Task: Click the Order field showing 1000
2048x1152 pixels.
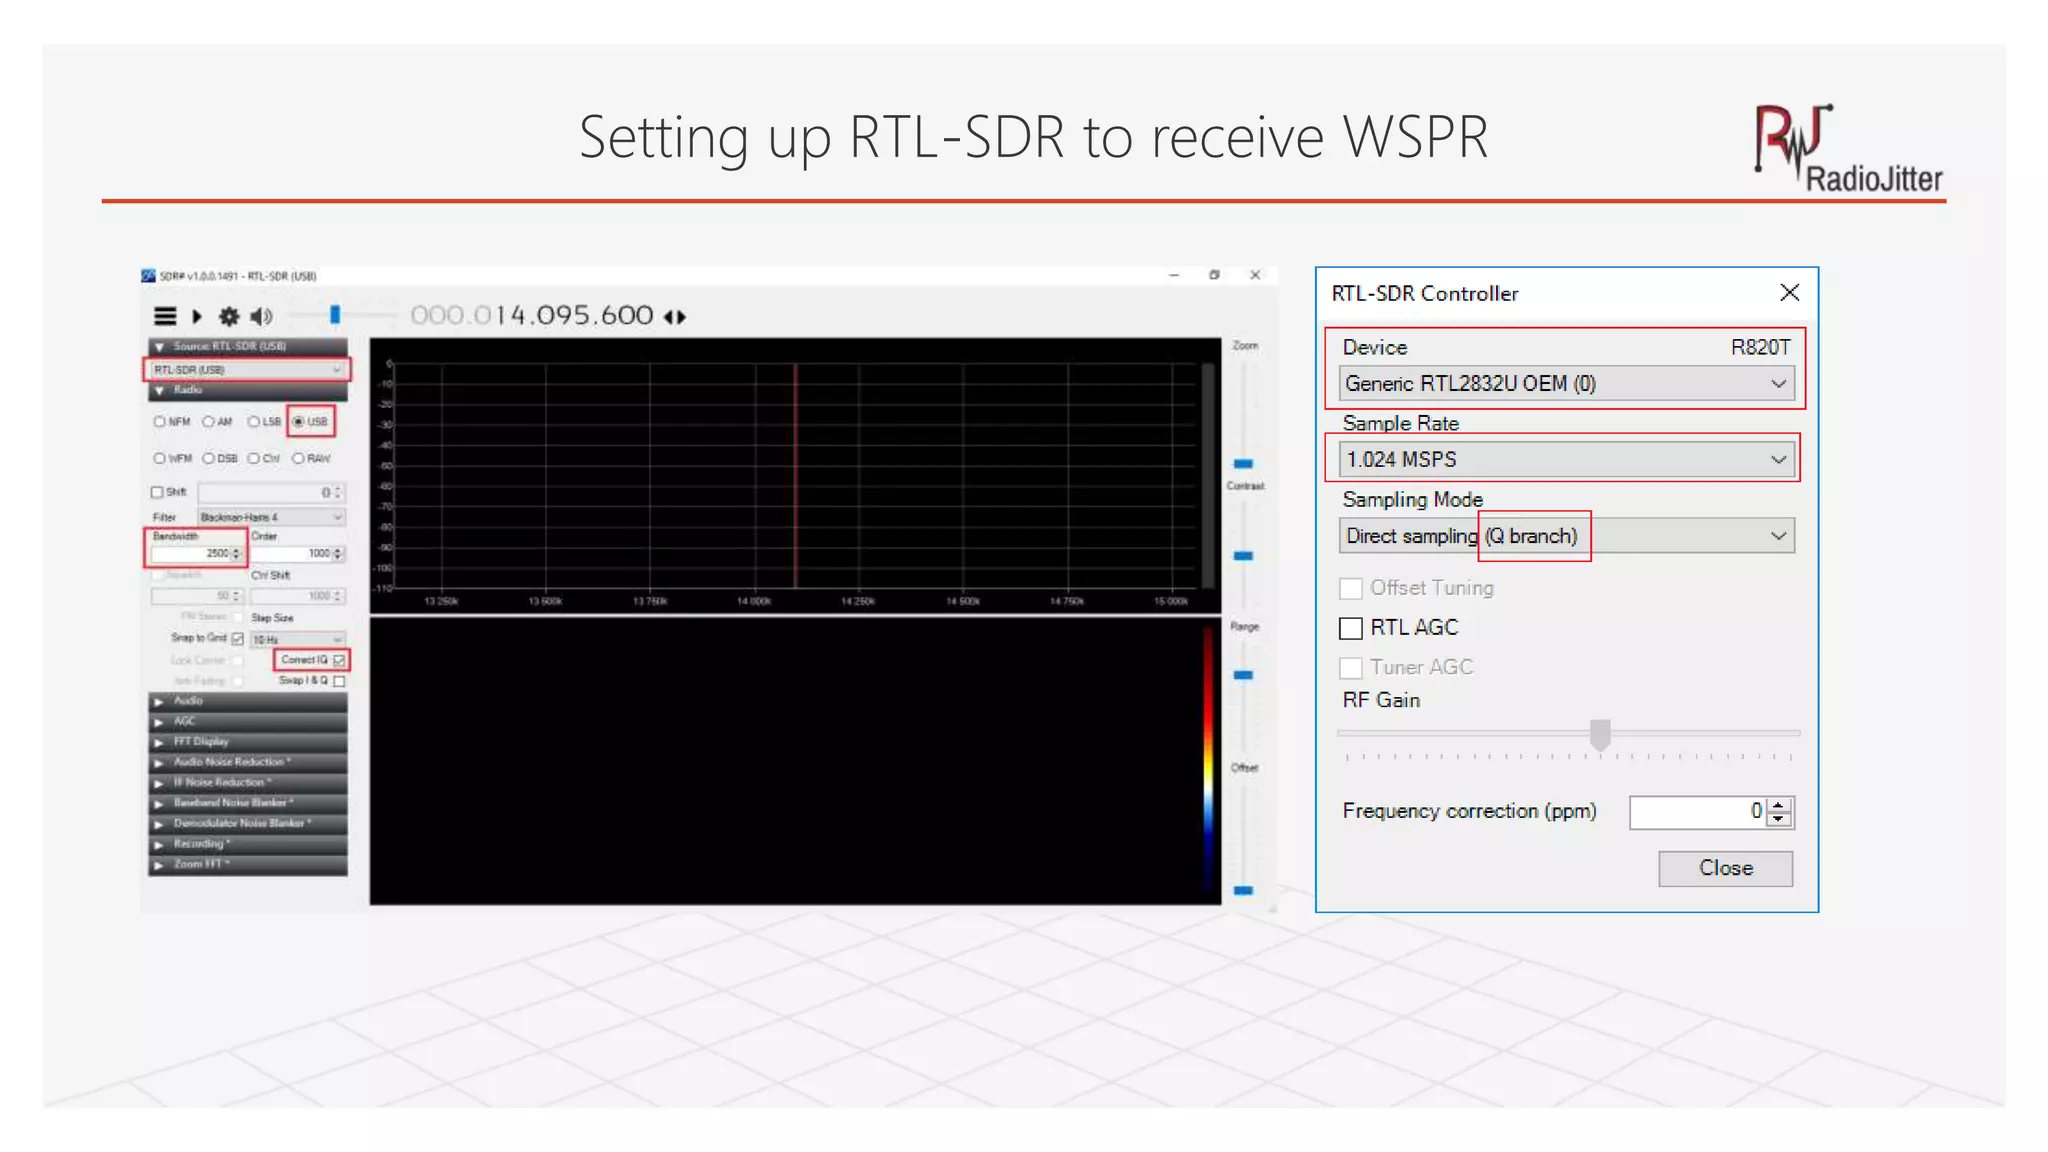Action: click(x=297, y=553)
